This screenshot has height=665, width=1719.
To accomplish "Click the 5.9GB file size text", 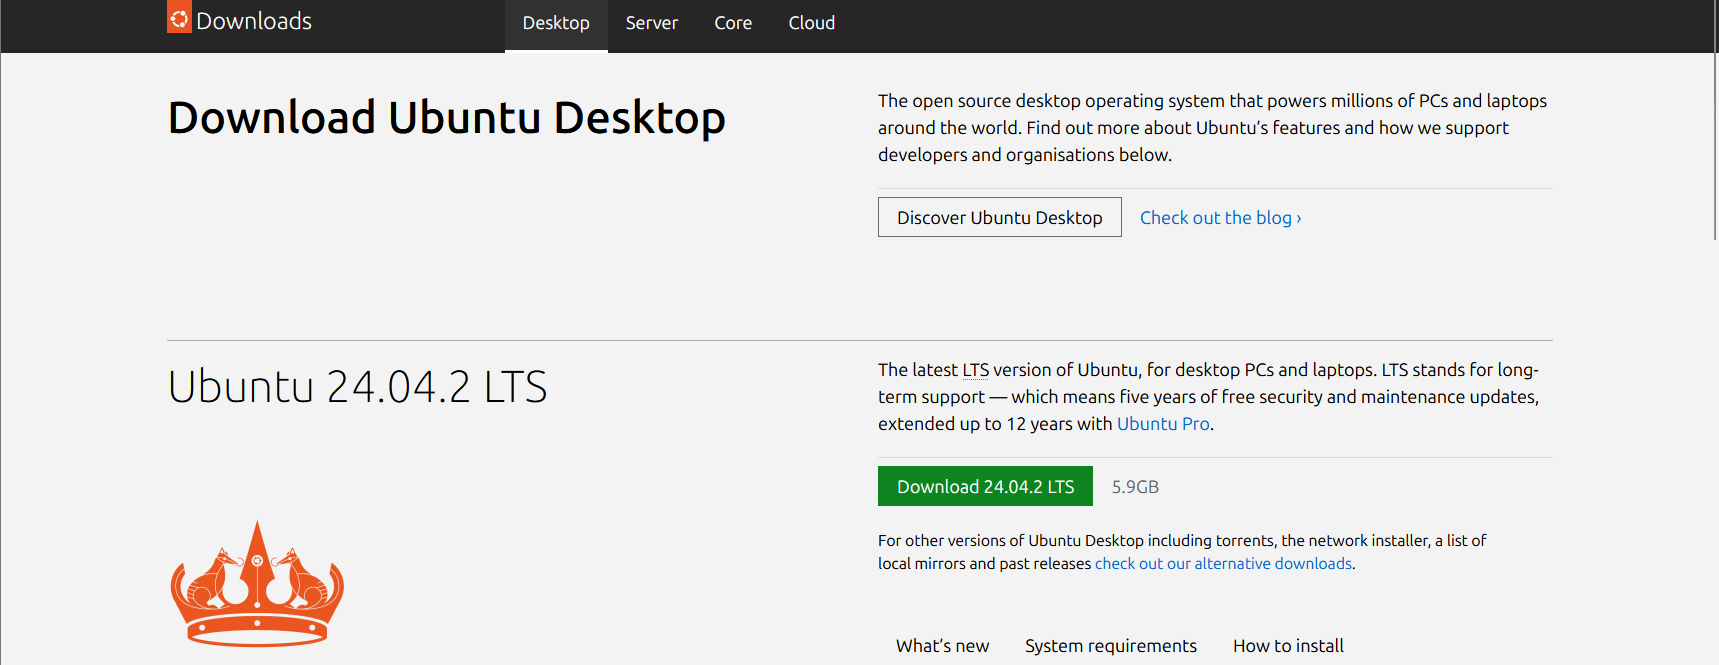I will click(x=1135, y=487).
